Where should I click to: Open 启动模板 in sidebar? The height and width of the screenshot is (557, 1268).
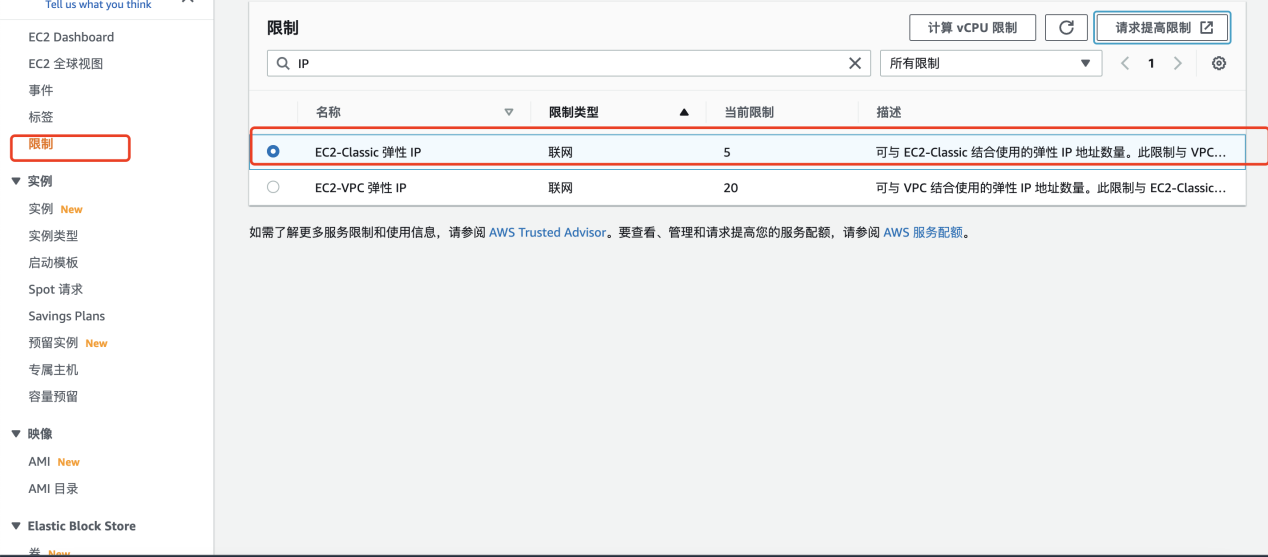tap(53, 263)
